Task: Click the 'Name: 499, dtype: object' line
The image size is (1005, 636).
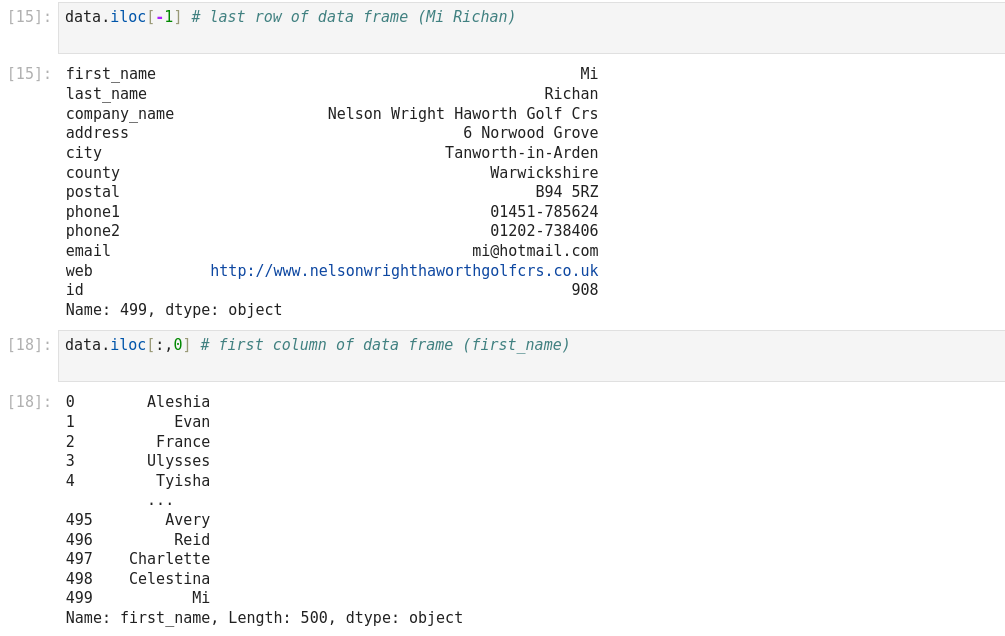Action: click(x=174, y=310)
